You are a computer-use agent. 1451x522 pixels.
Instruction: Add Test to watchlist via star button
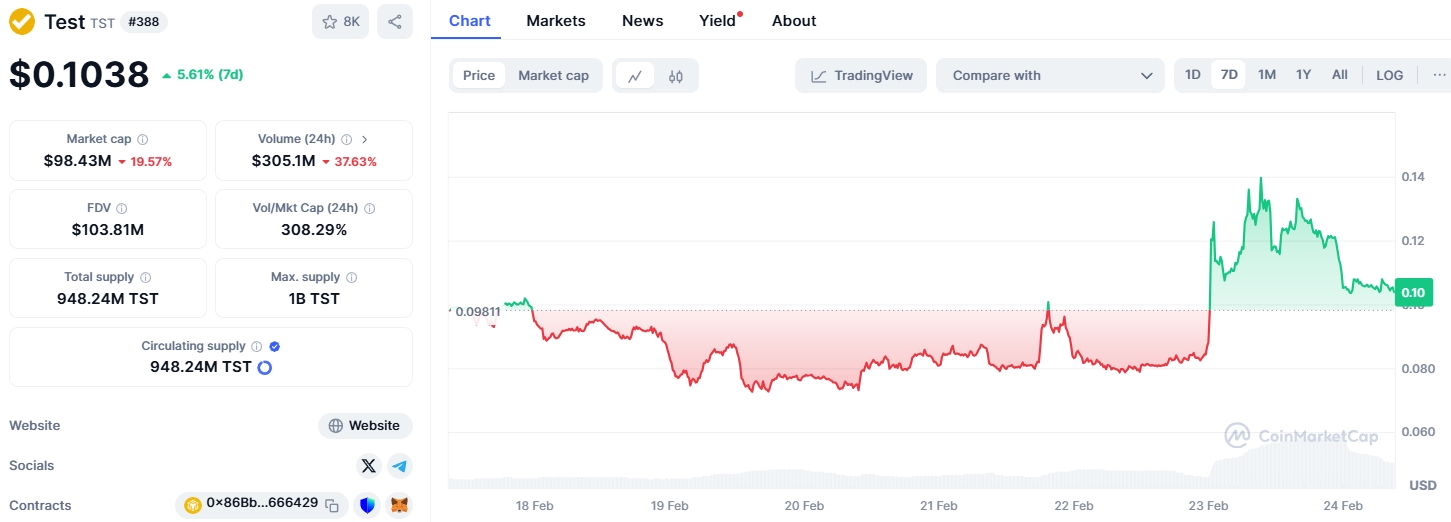point(341,22)
